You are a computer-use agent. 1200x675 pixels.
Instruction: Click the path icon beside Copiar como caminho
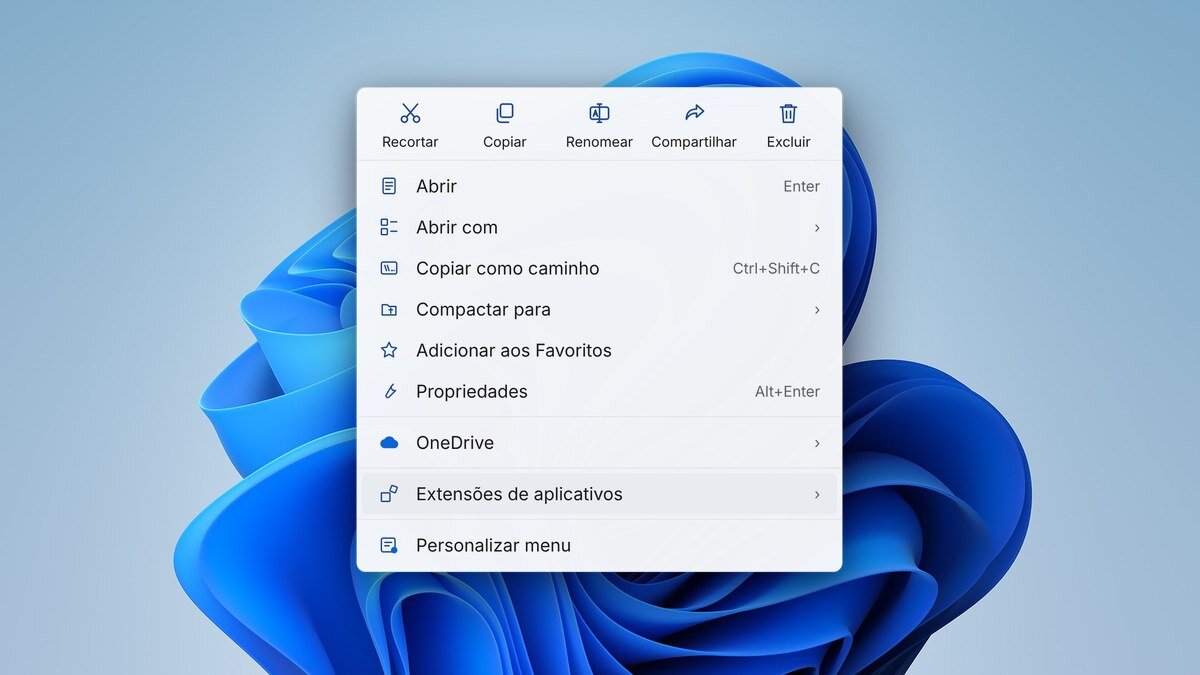tap(389, 268)
